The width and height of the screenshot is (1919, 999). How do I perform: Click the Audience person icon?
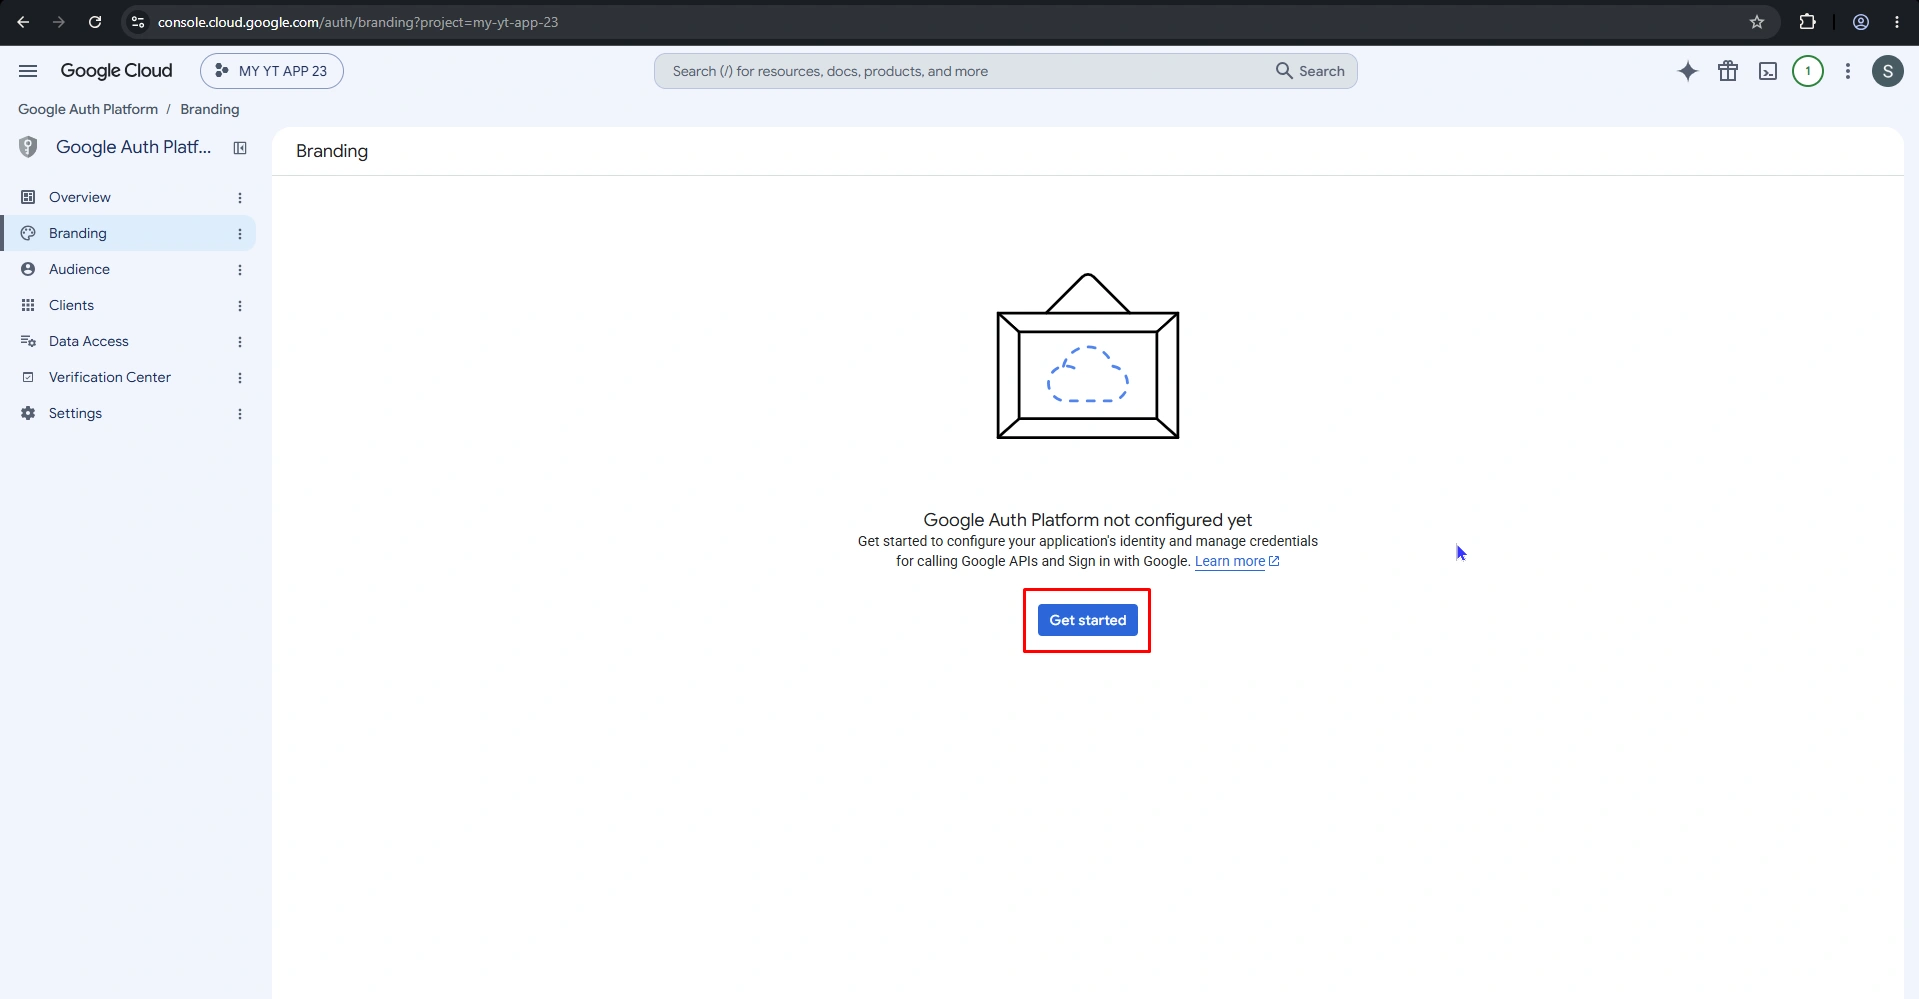pyautogui.click(x=28, y=269)
